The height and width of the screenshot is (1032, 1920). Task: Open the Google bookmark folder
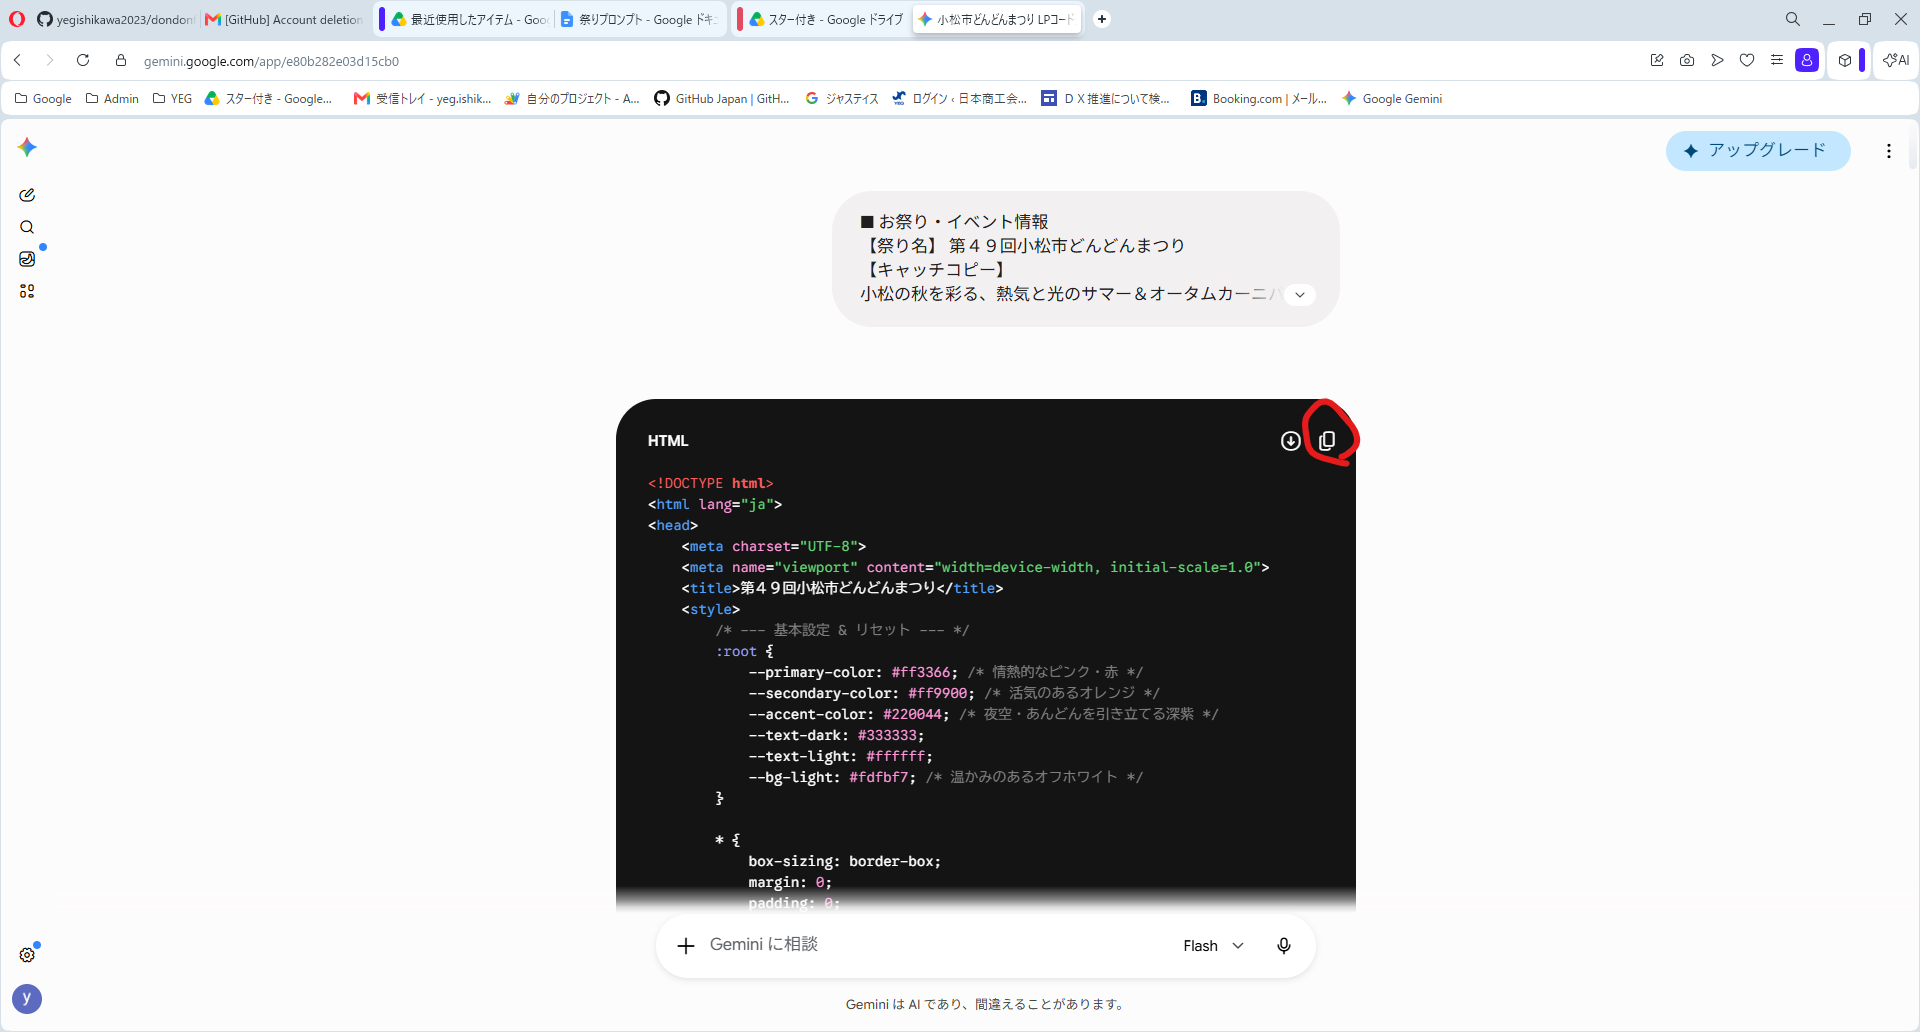click(43, 98)
